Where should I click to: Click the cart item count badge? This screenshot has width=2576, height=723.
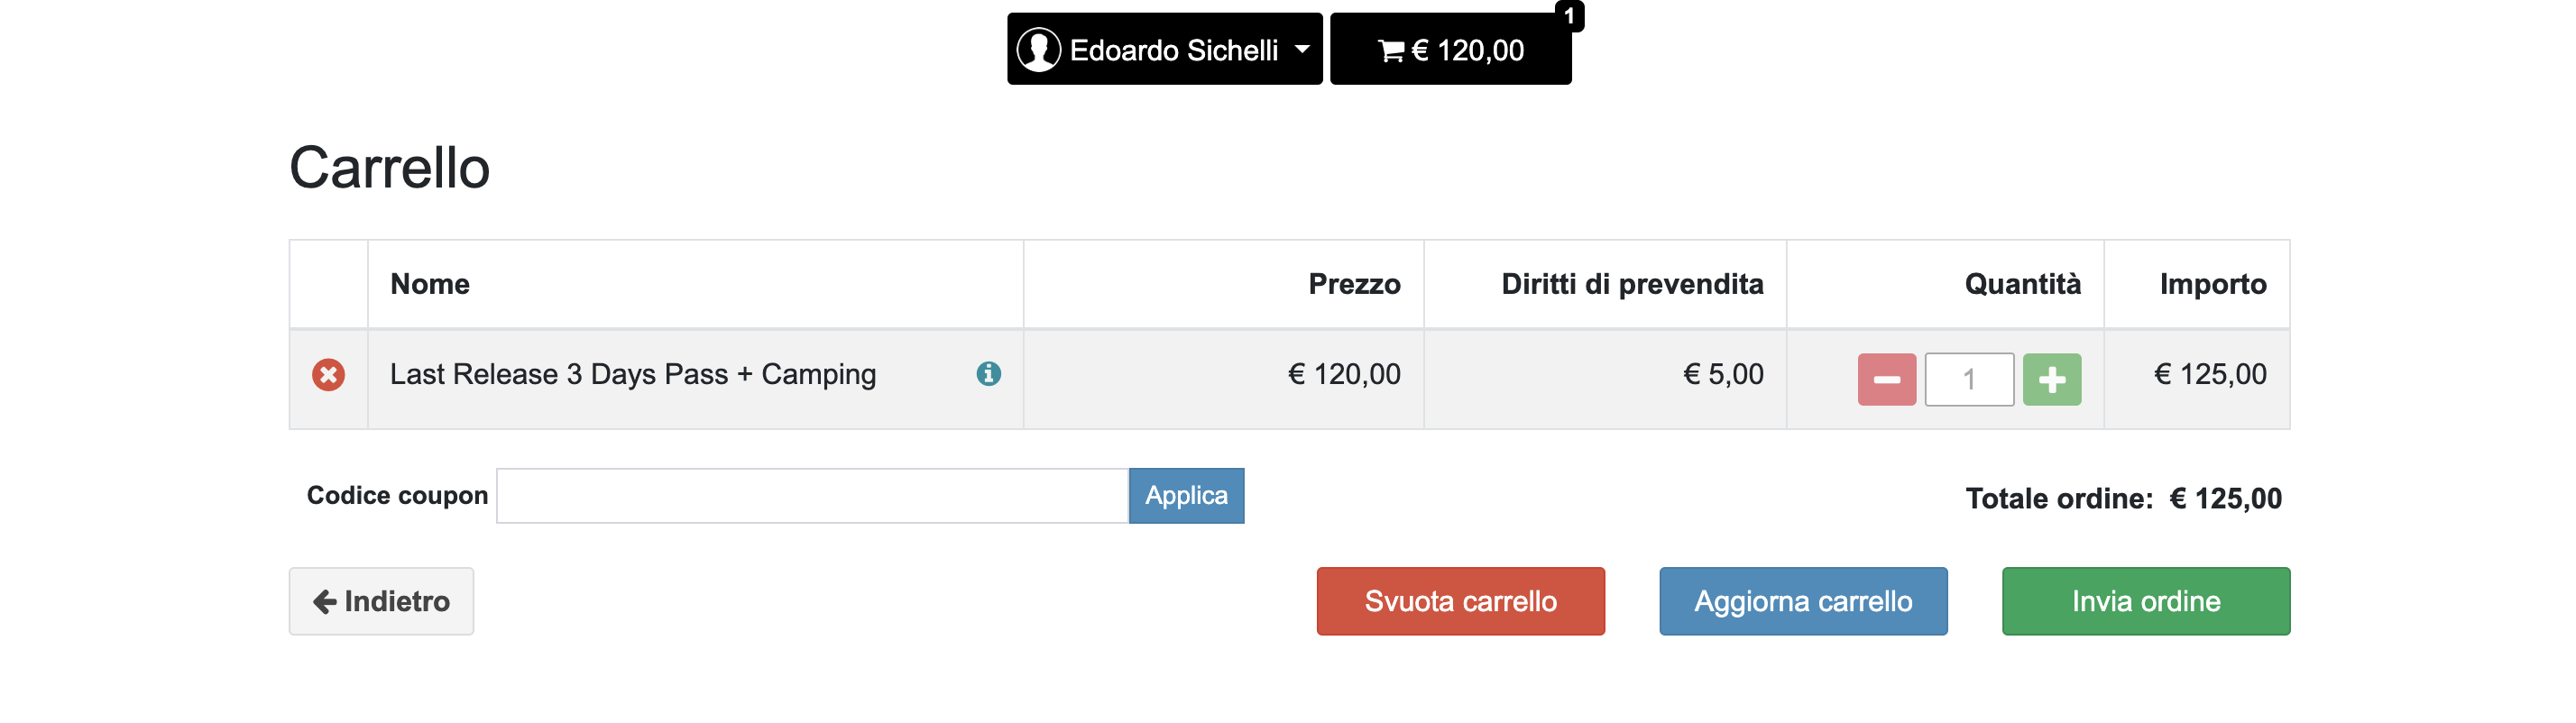click(1569, 16)
